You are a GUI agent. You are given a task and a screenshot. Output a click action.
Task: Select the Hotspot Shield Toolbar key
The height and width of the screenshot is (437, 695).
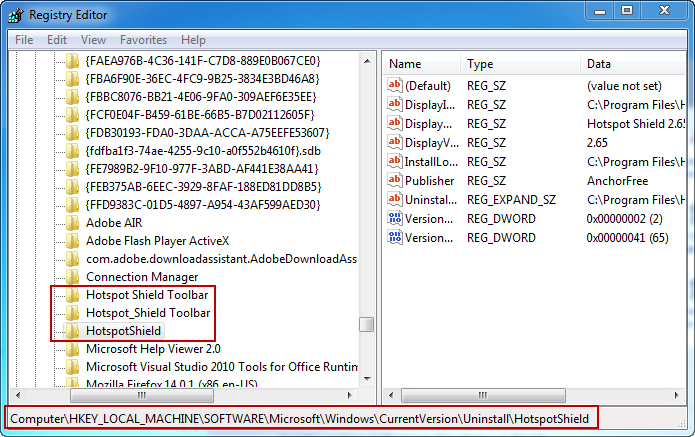tap(147, 295)
